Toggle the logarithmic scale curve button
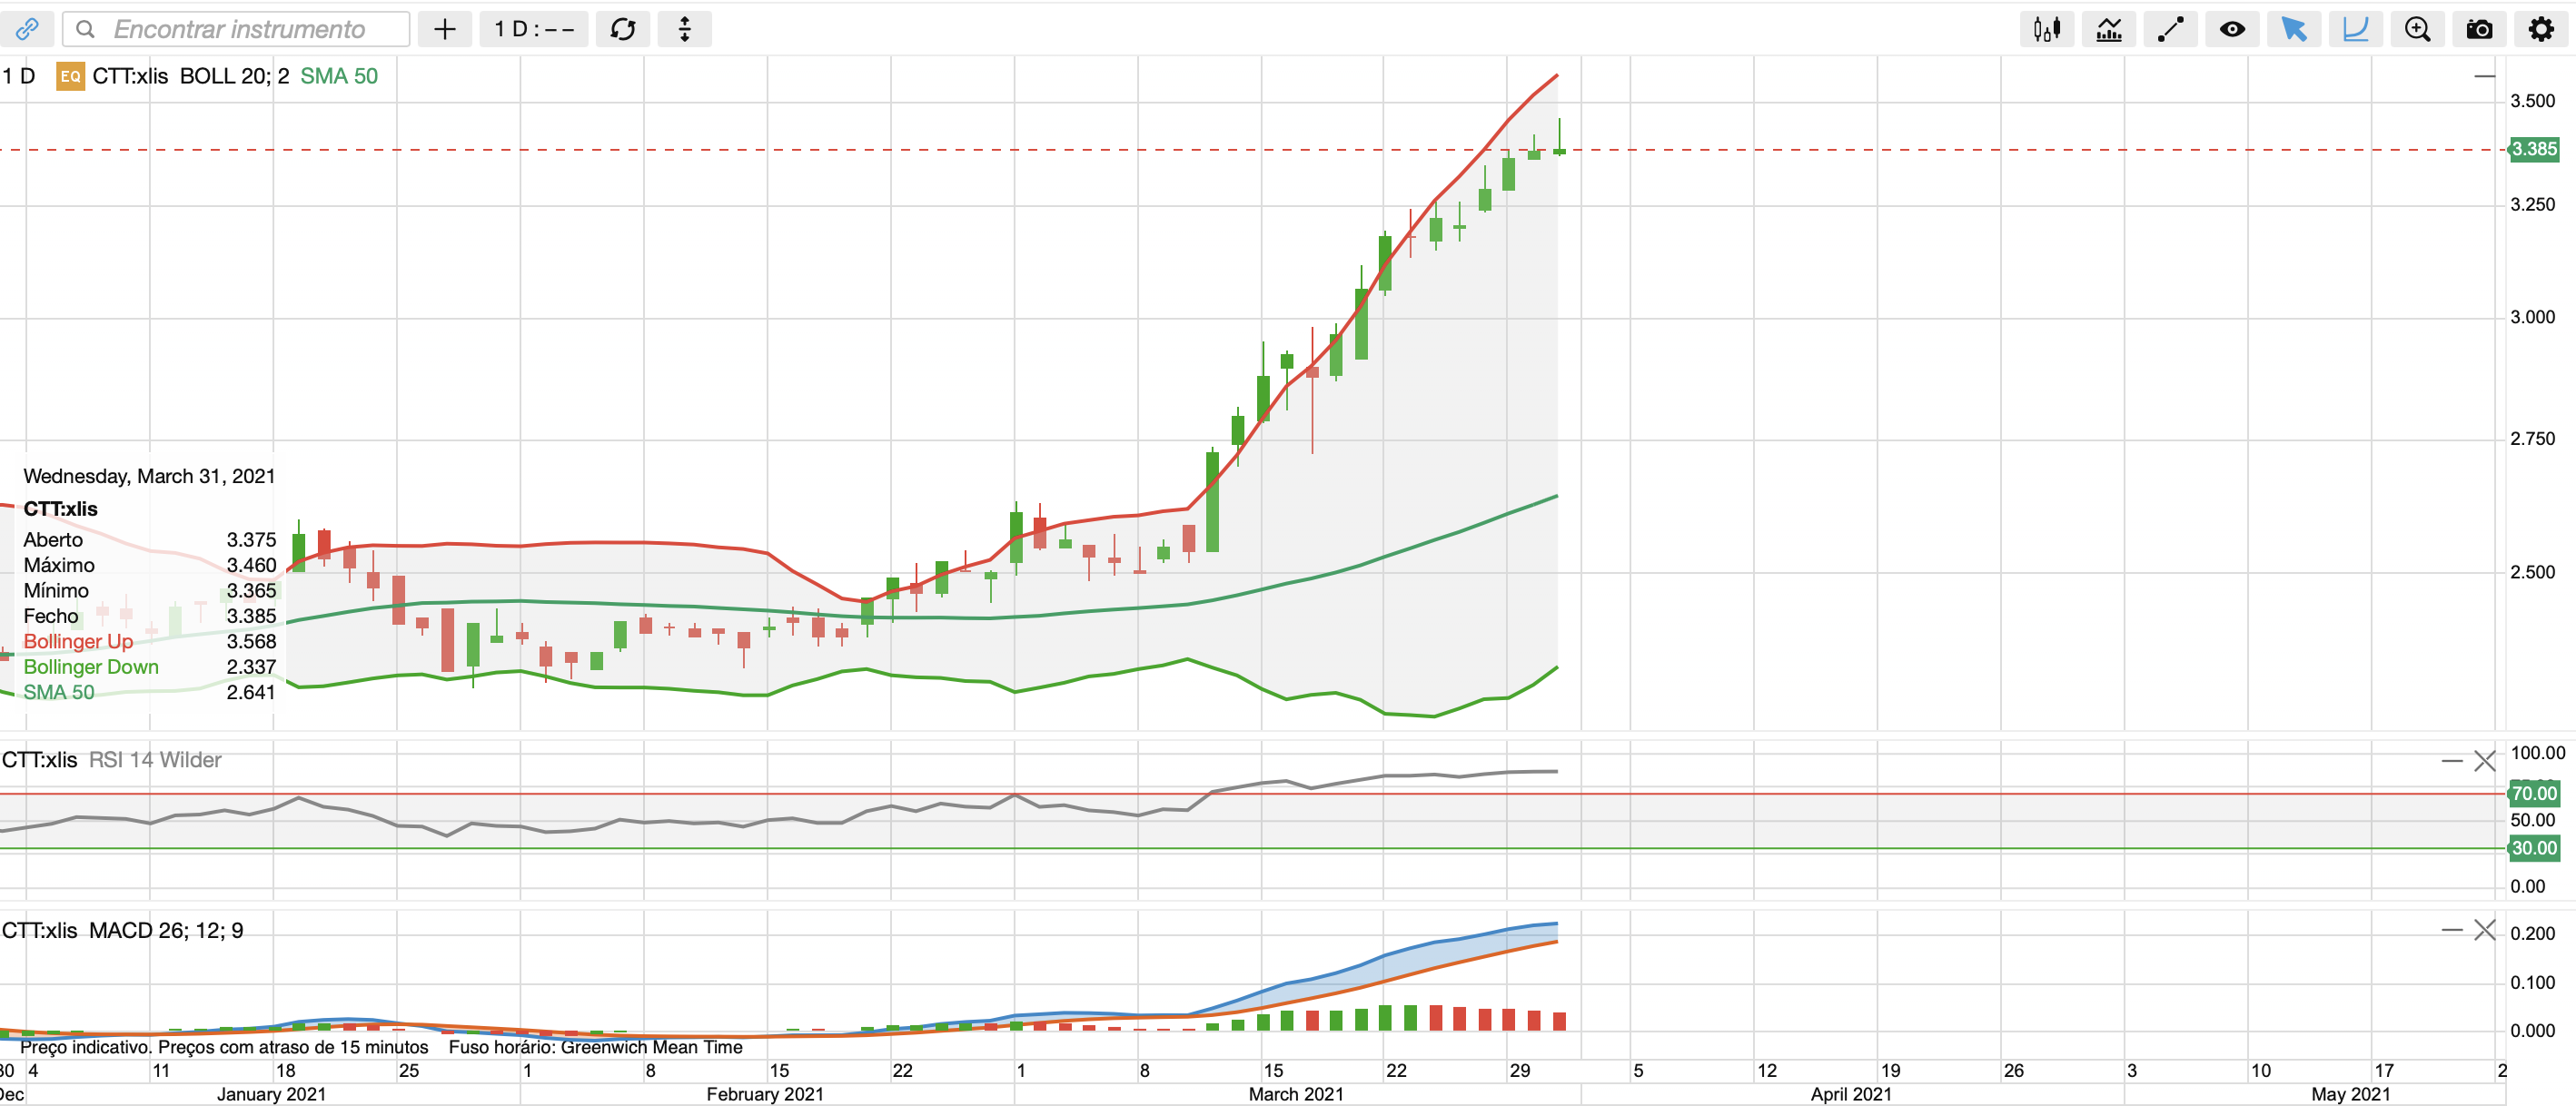2576x1106 pixels. pyautogui.click(x=2355, y=29)
